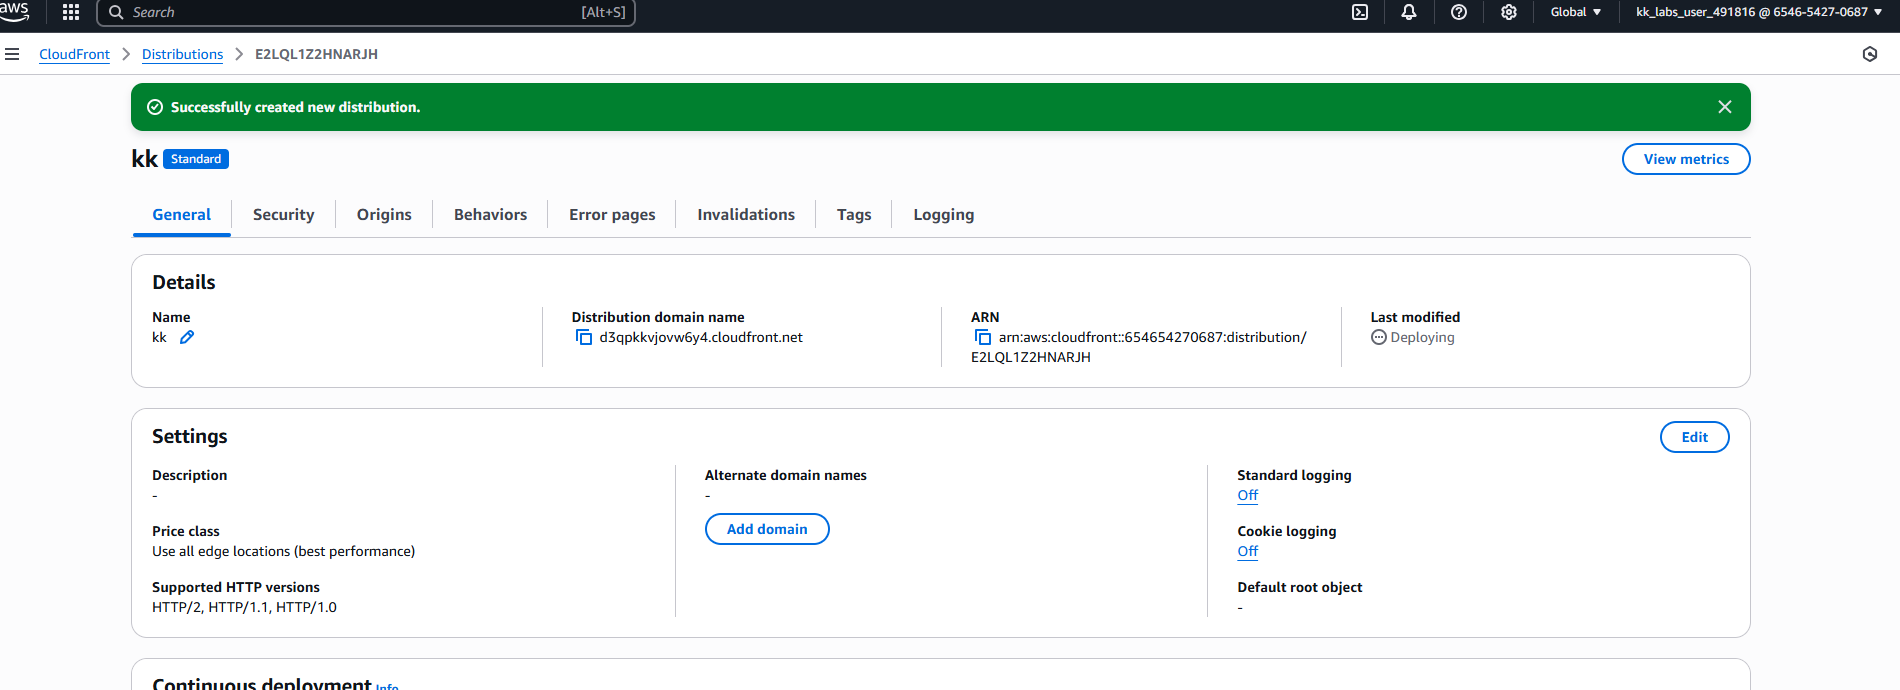Switch to the Security tab
The image size is (1900, 690).
[284, 215]
